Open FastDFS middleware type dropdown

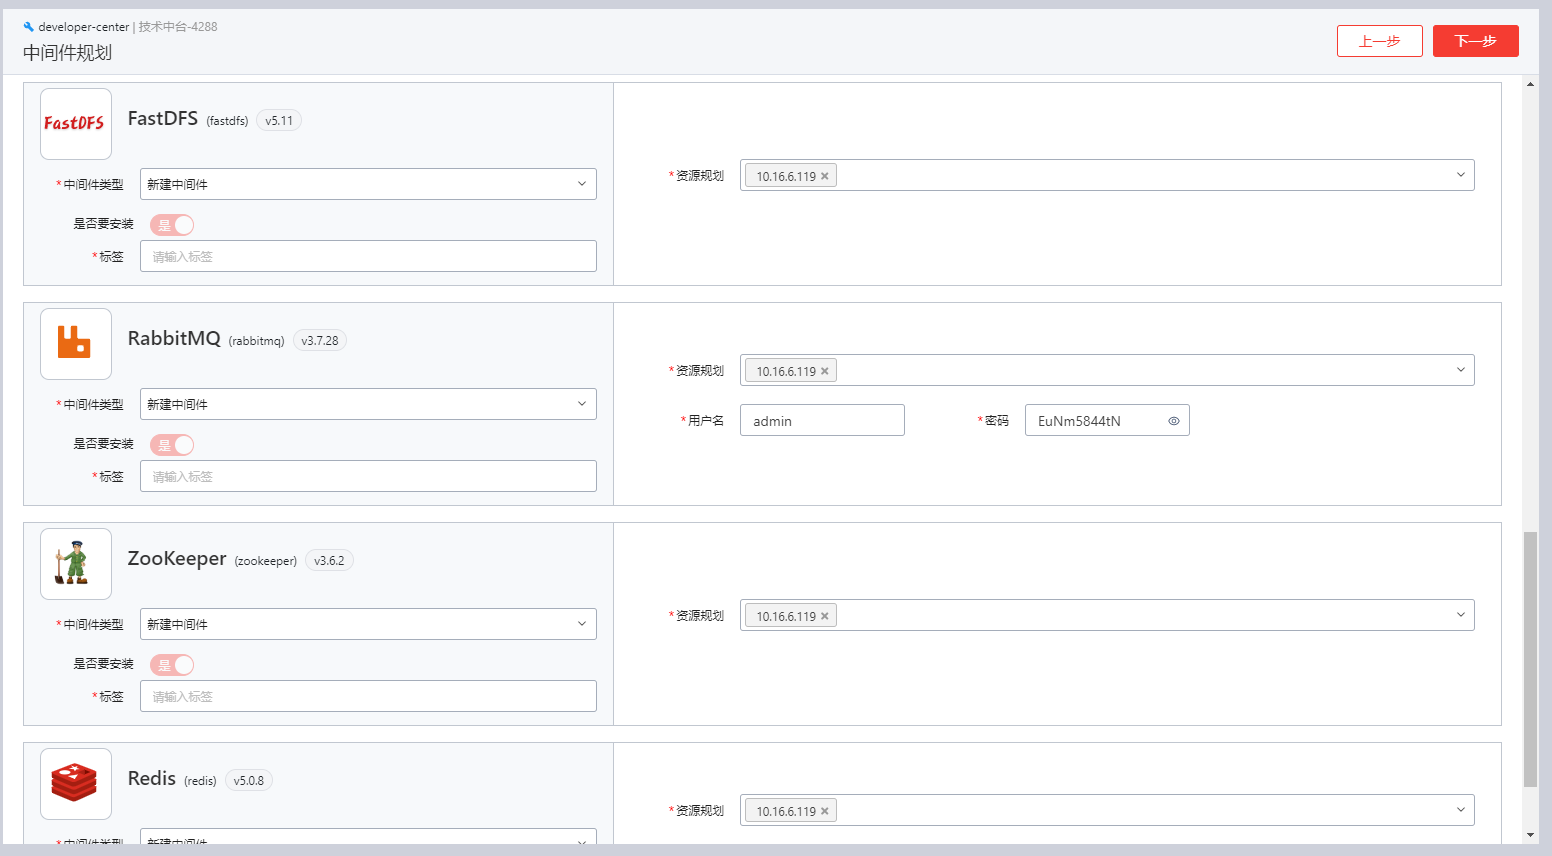(368, 184)
